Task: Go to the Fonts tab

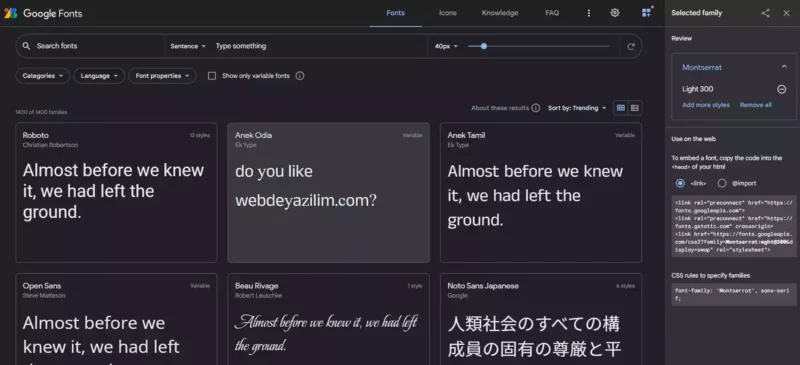Action: point(395,13)
